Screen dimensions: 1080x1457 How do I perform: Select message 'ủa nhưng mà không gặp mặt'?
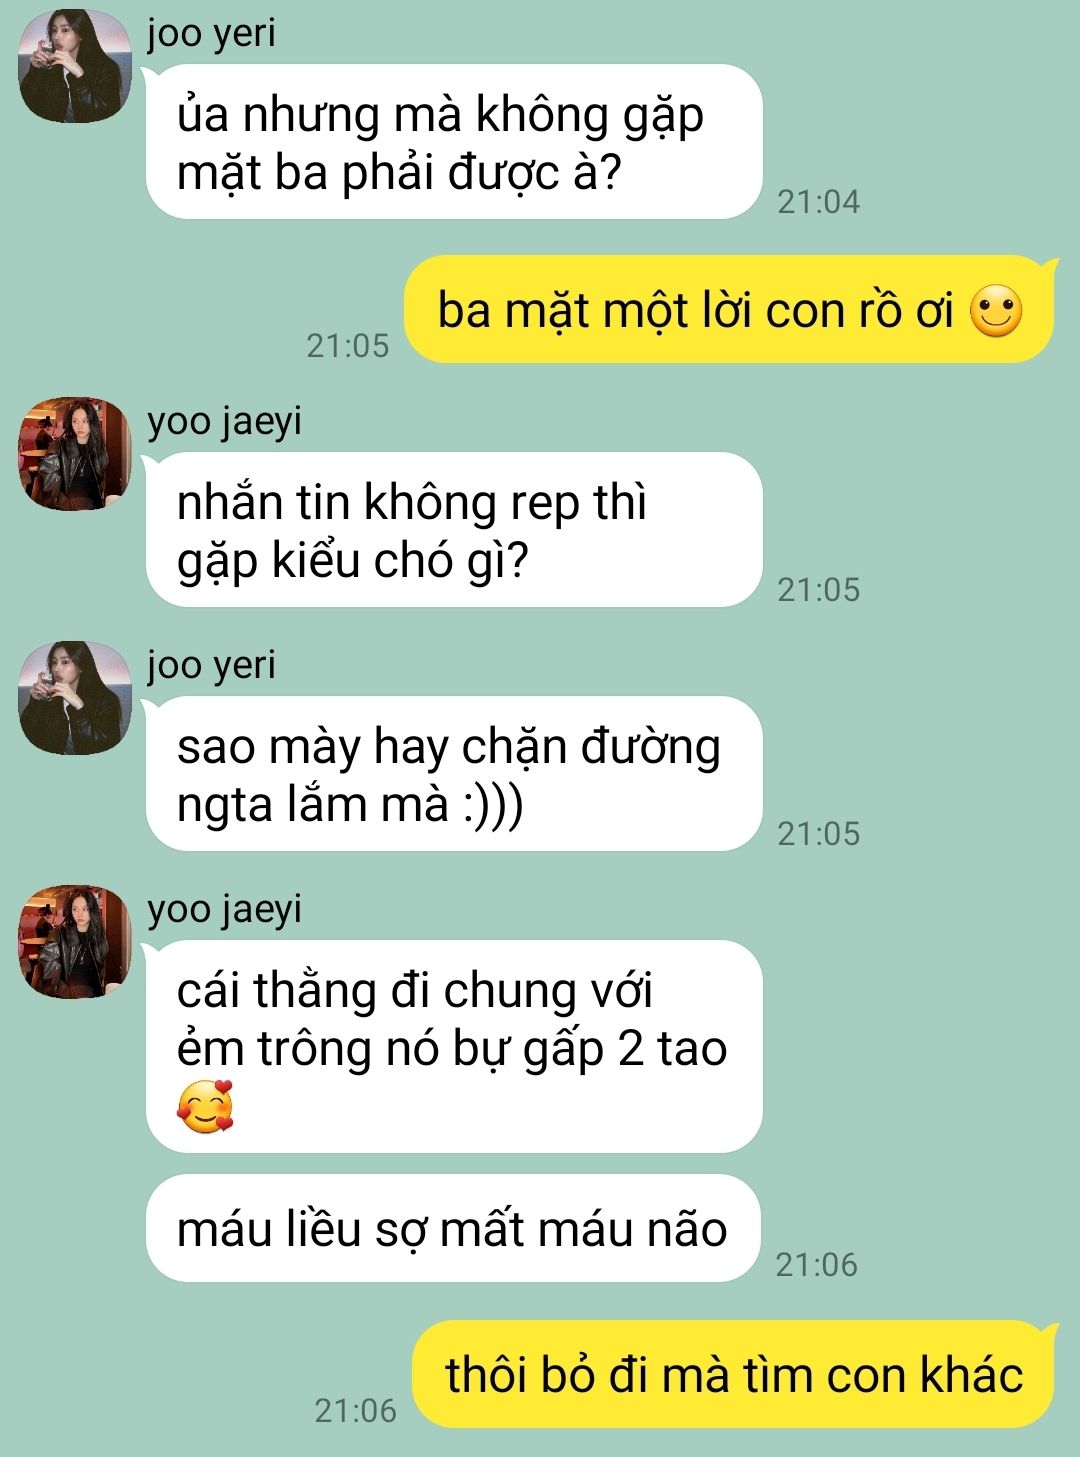[x=454, y=142]
